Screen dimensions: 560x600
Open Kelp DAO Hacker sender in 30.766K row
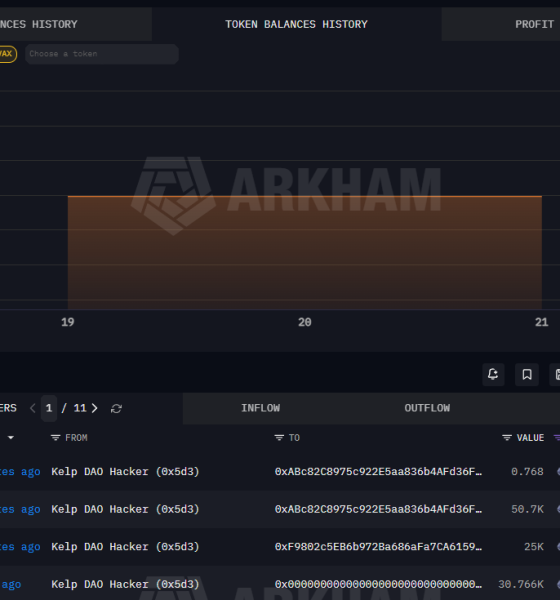pos(125,584)
